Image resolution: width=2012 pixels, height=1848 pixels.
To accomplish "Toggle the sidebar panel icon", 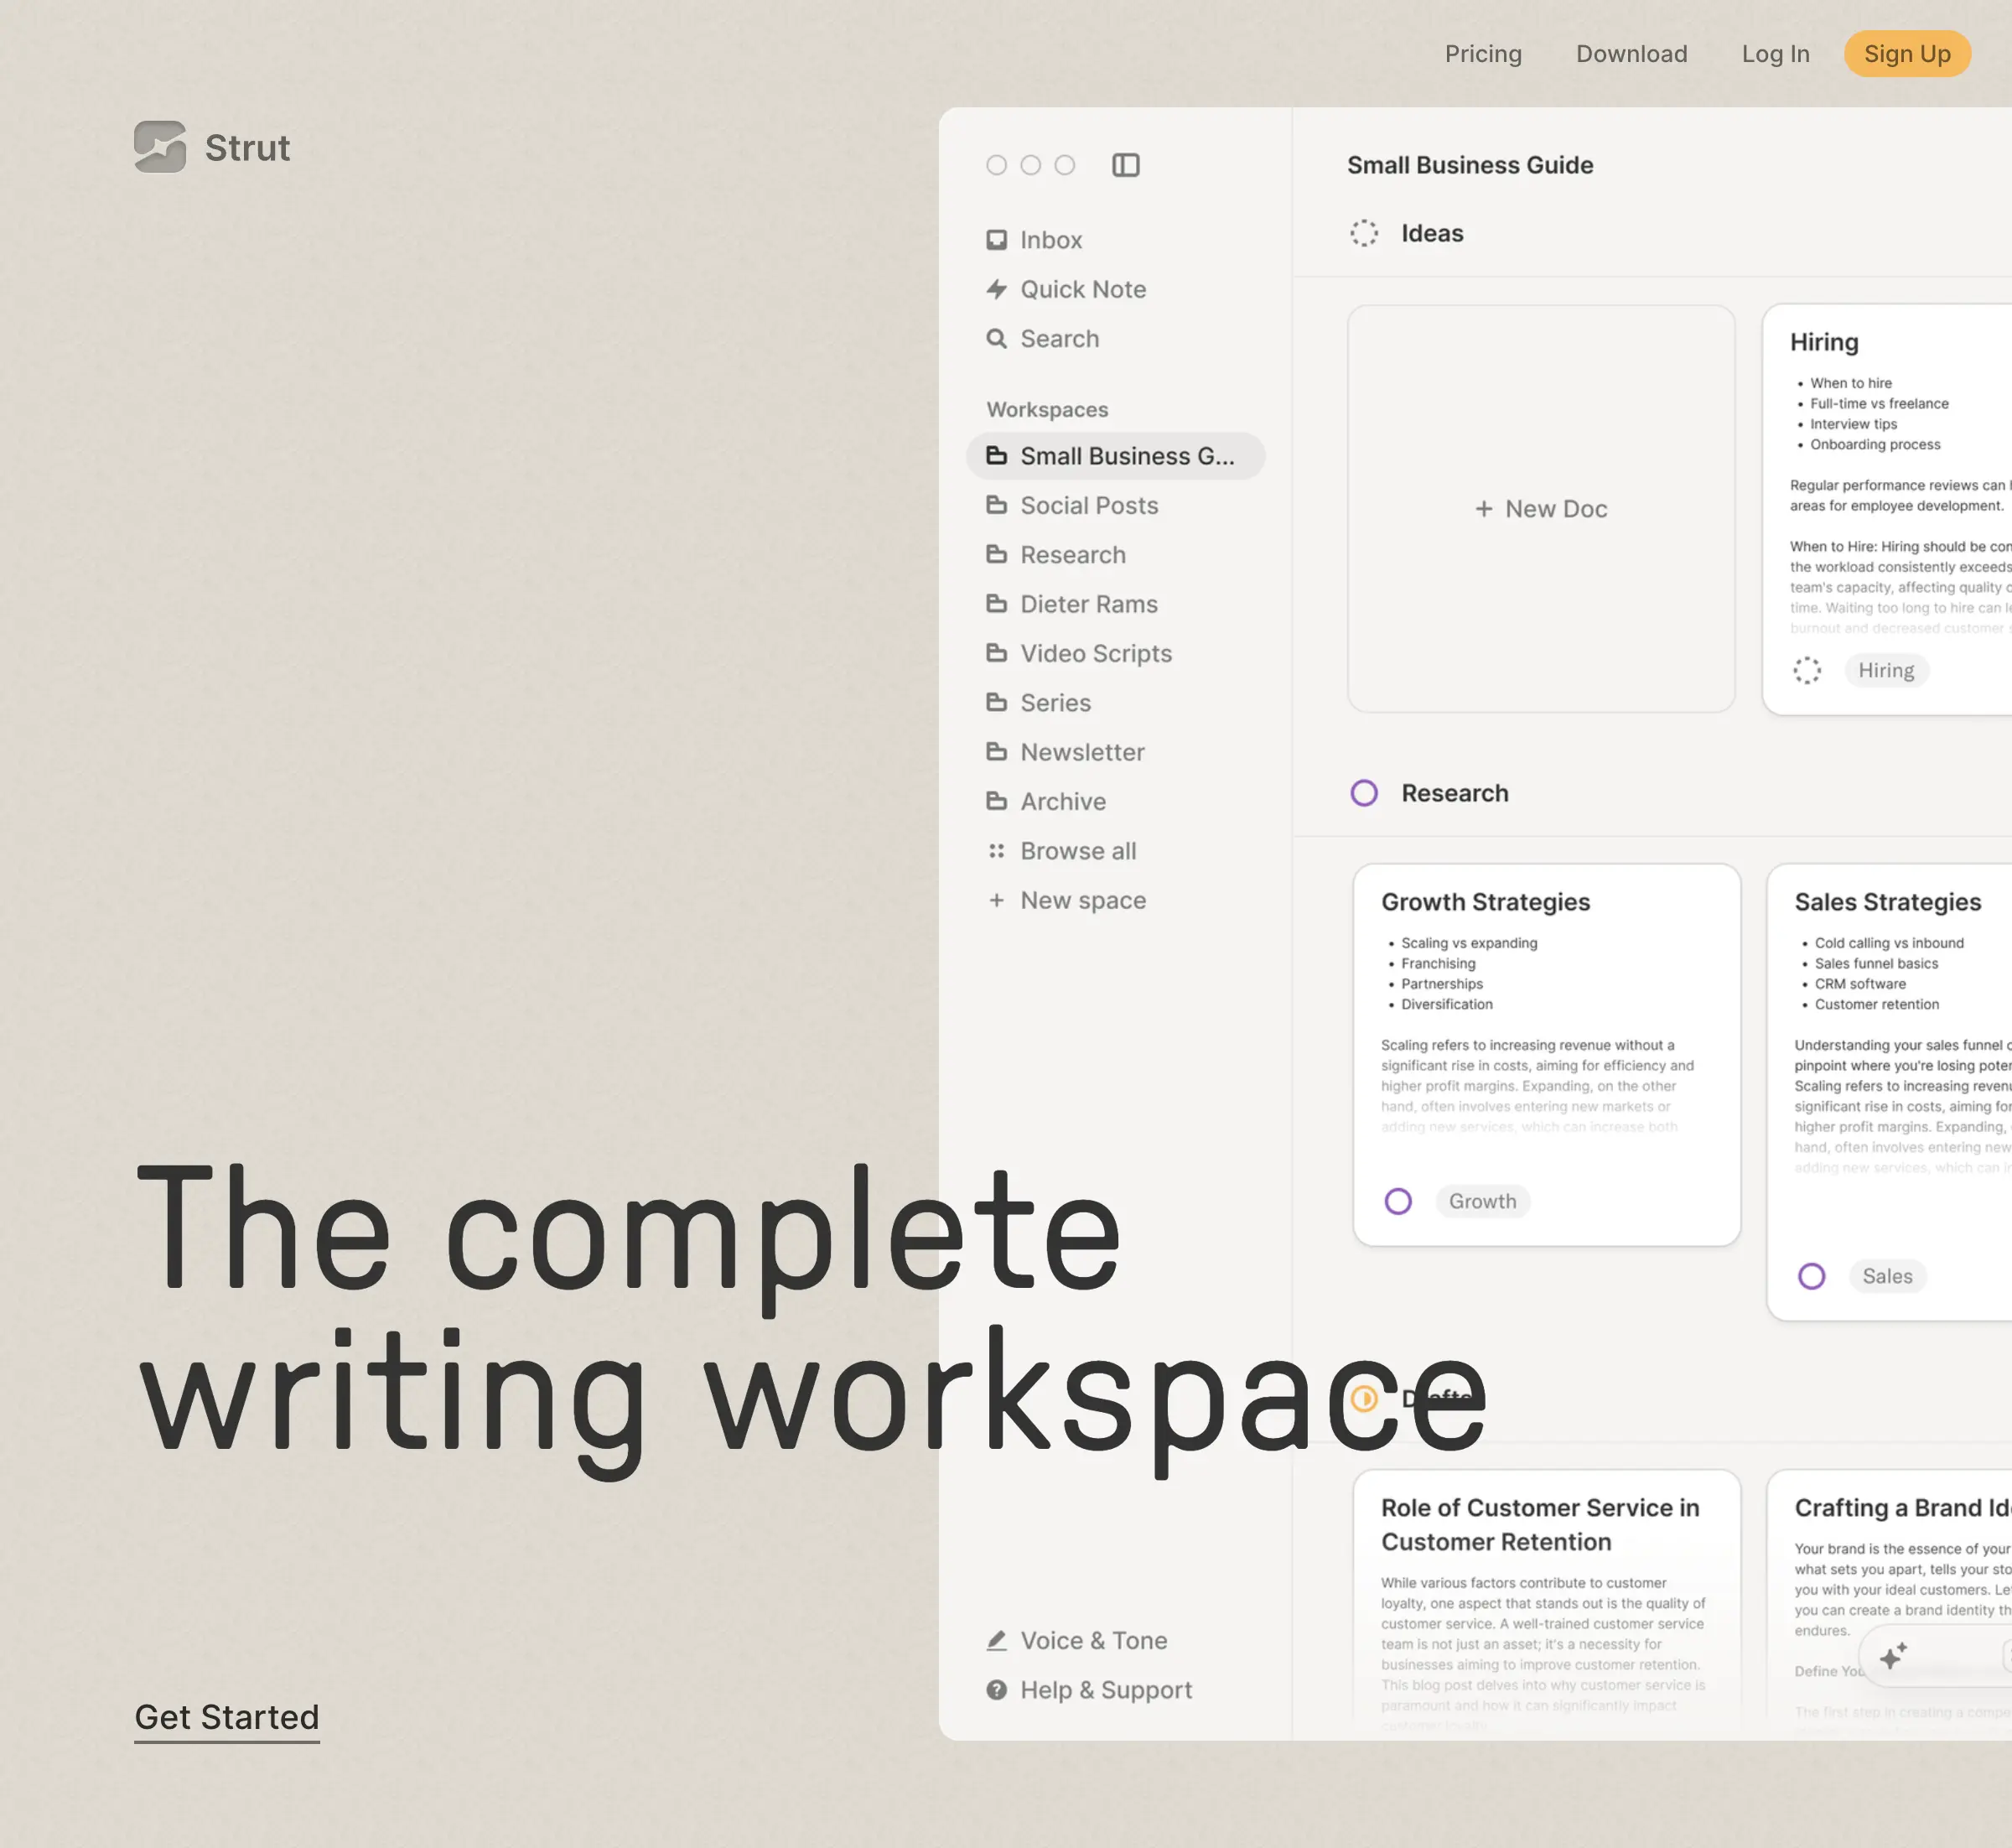I will [x=1125, y=165].
